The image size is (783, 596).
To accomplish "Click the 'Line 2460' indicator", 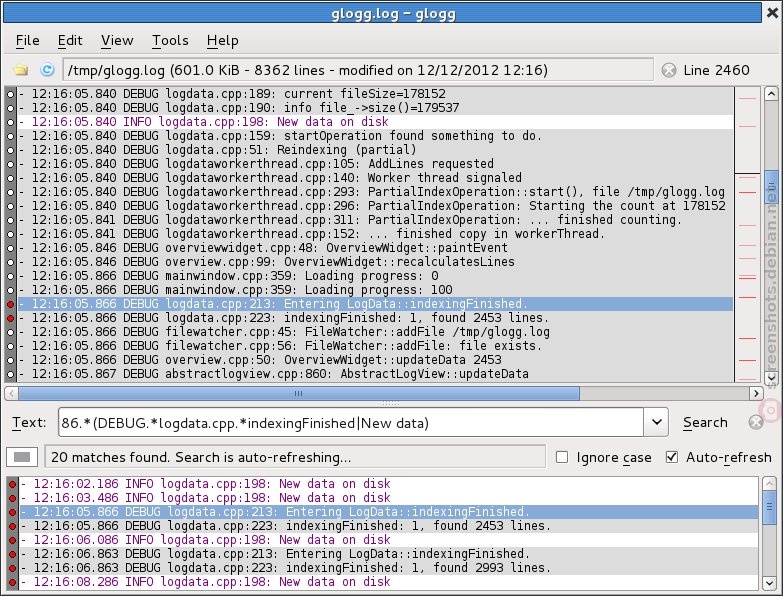I will click(716, 70).
